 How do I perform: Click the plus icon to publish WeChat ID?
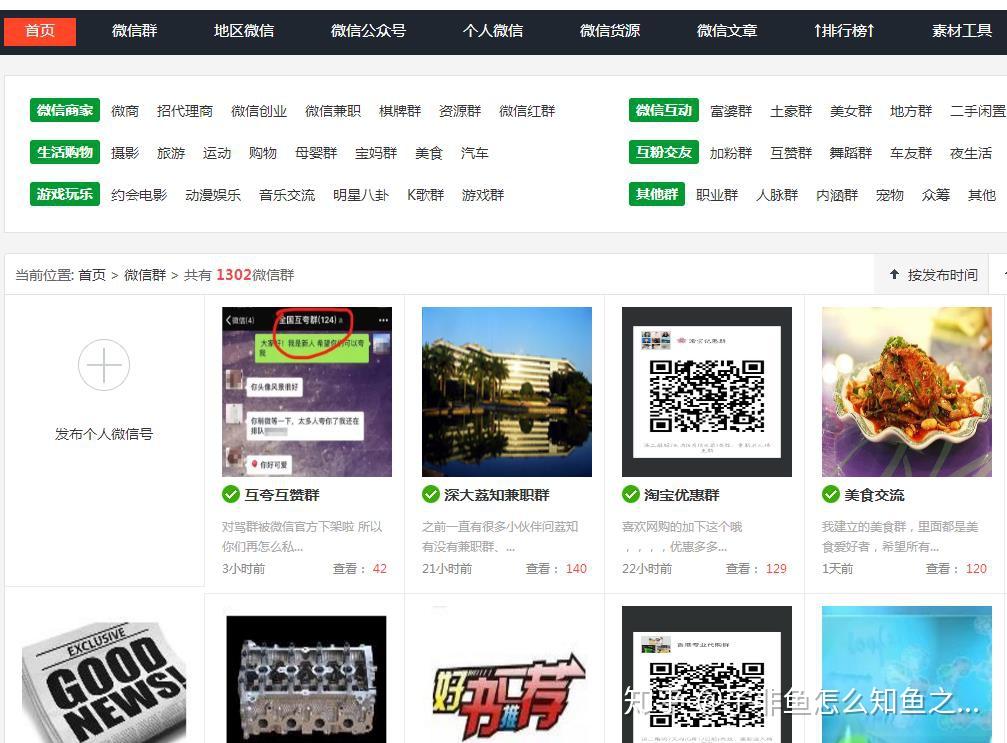(x=104, y=365)
